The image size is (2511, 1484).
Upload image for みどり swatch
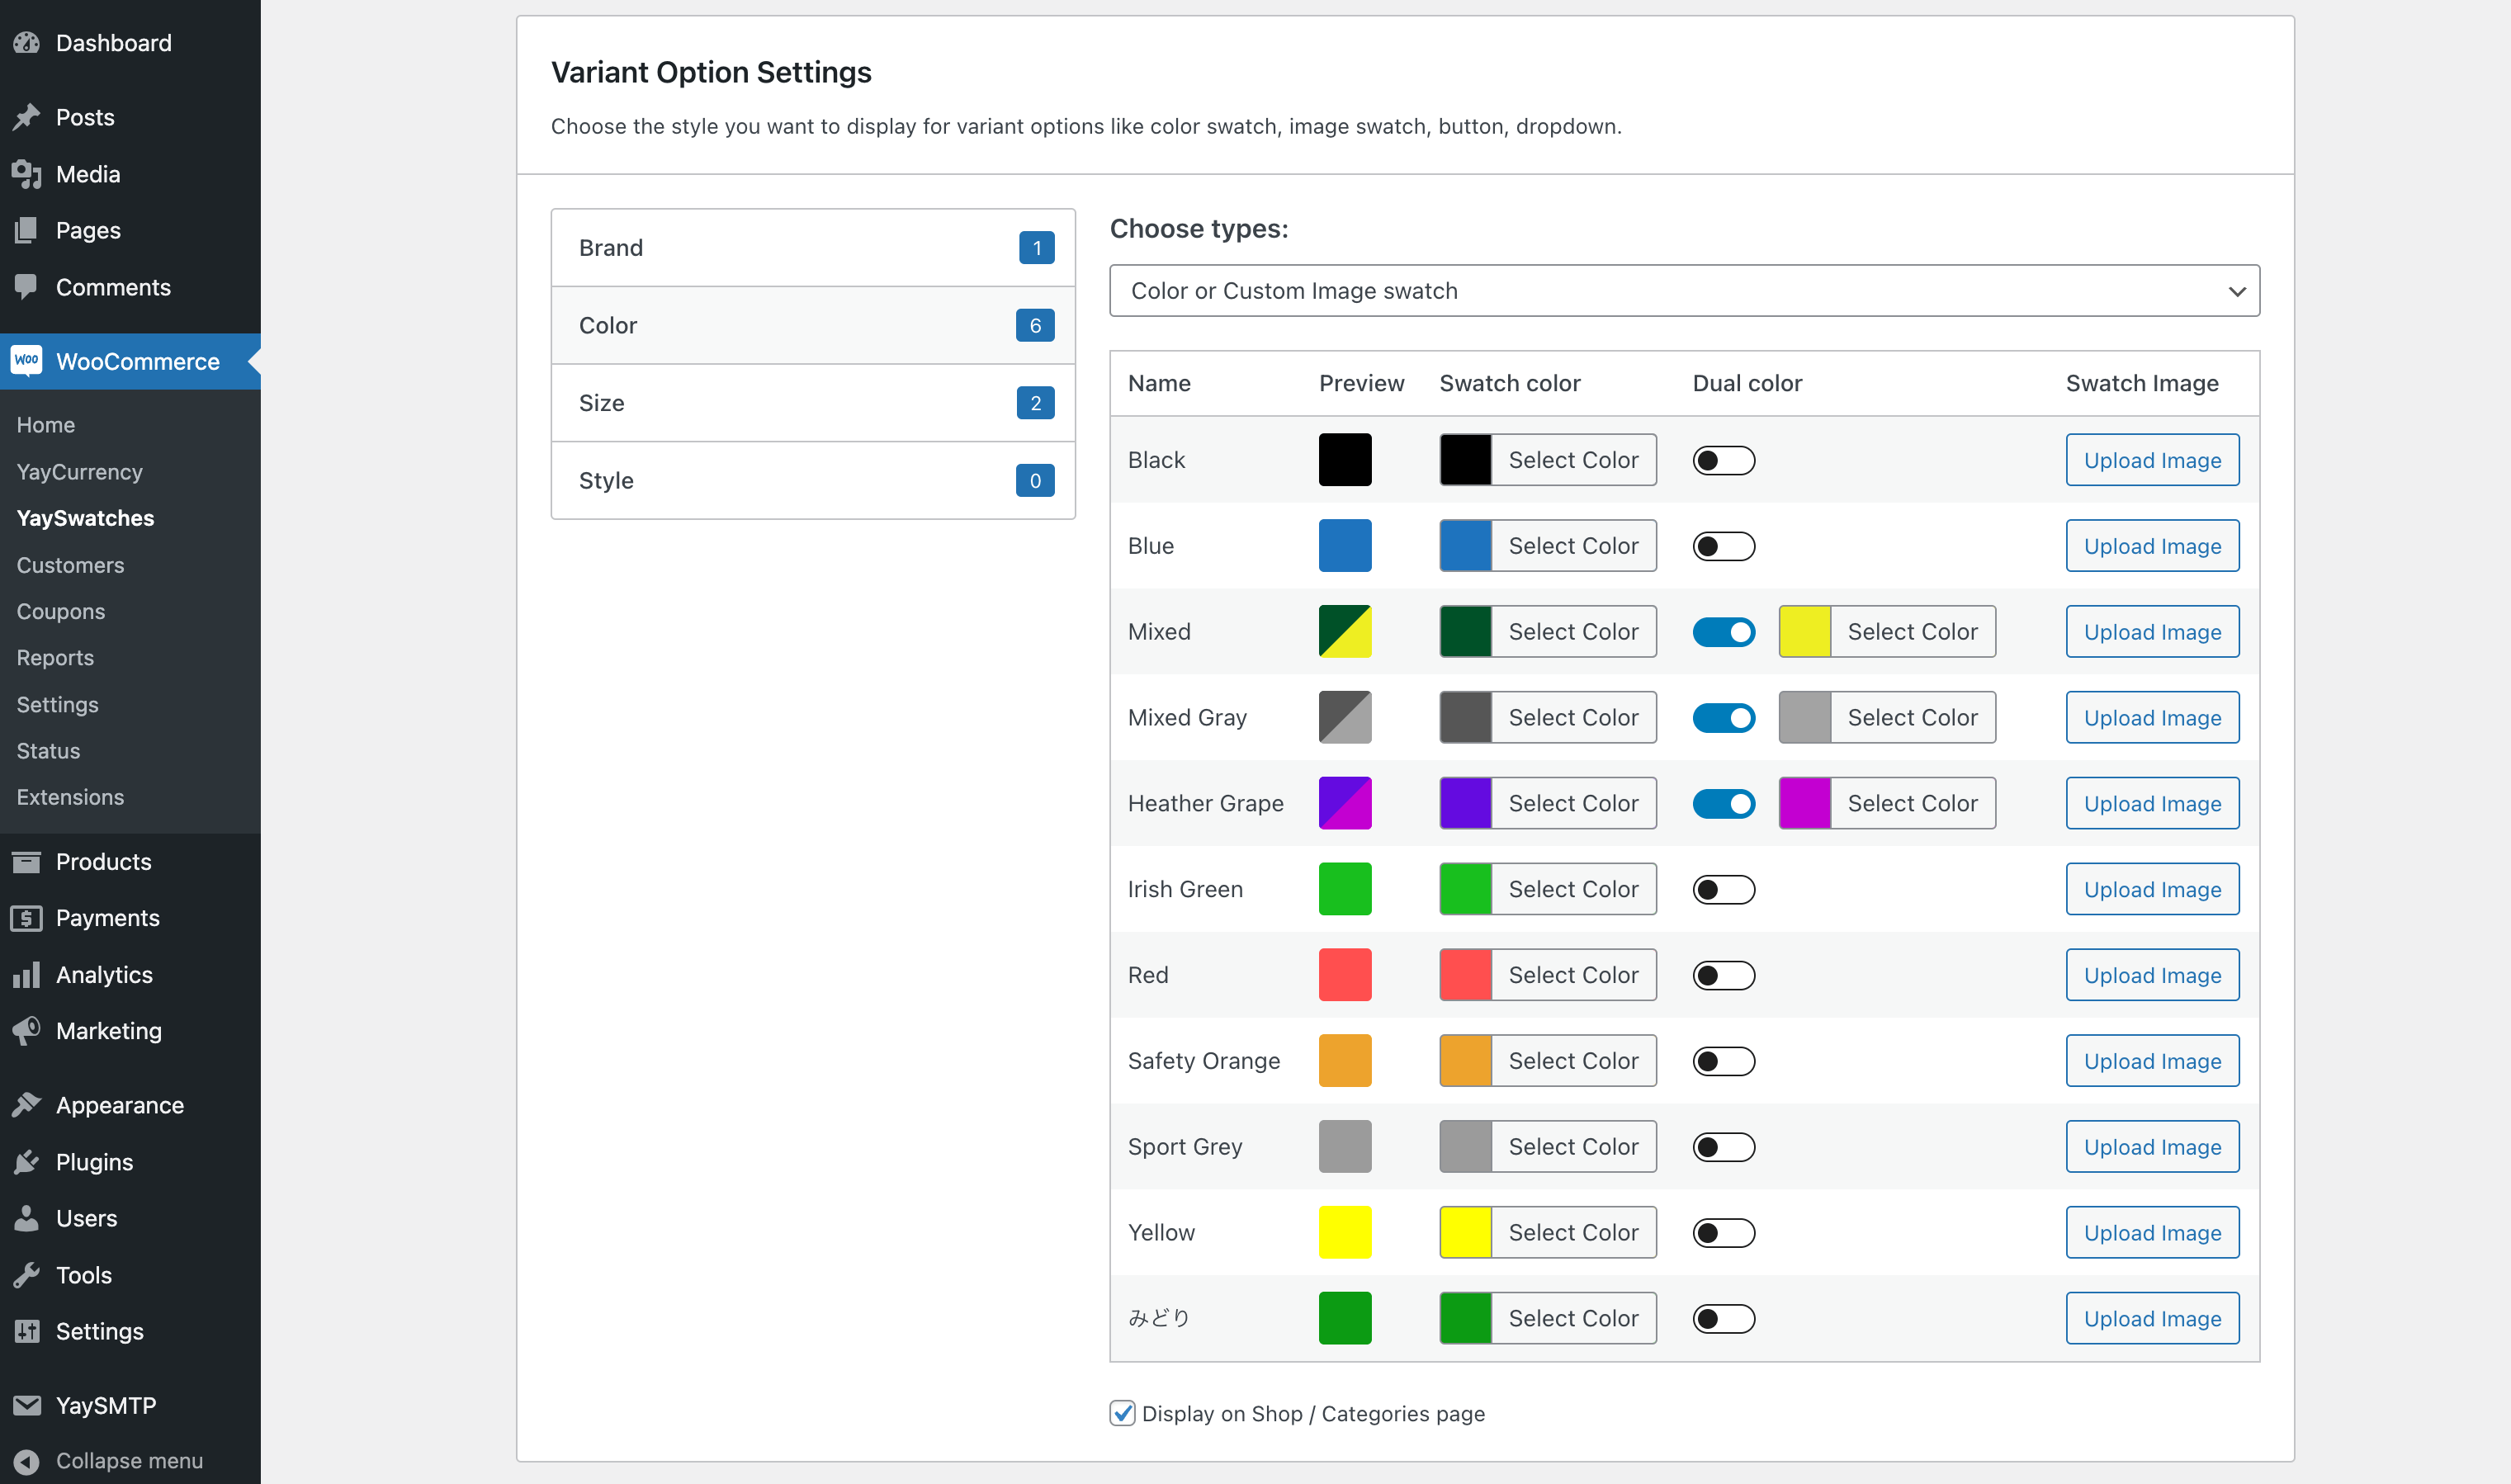pyautogui.click(x=2152, y=1318)
